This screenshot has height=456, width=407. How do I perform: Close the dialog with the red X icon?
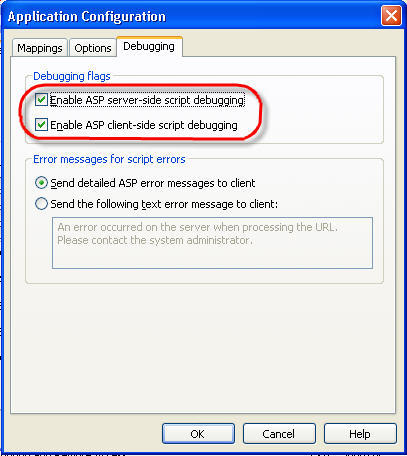point(391,16)
